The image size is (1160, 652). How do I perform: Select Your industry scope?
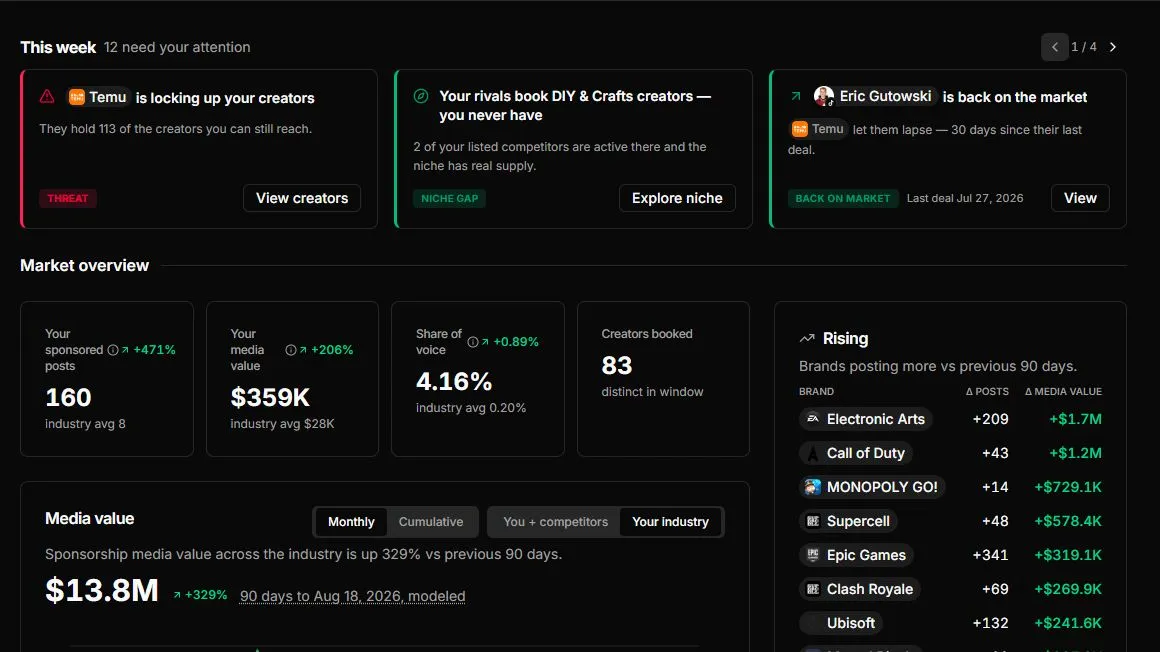(670, 522)
